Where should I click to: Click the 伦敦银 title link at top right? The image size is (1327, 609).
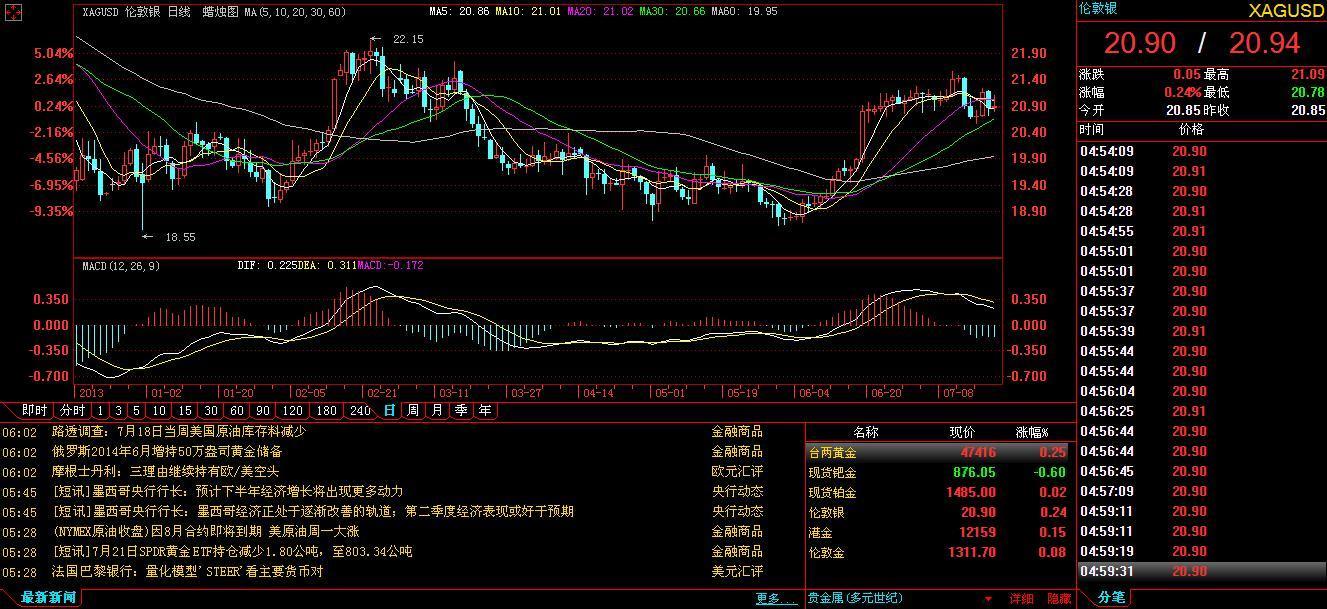[1097, 8]
